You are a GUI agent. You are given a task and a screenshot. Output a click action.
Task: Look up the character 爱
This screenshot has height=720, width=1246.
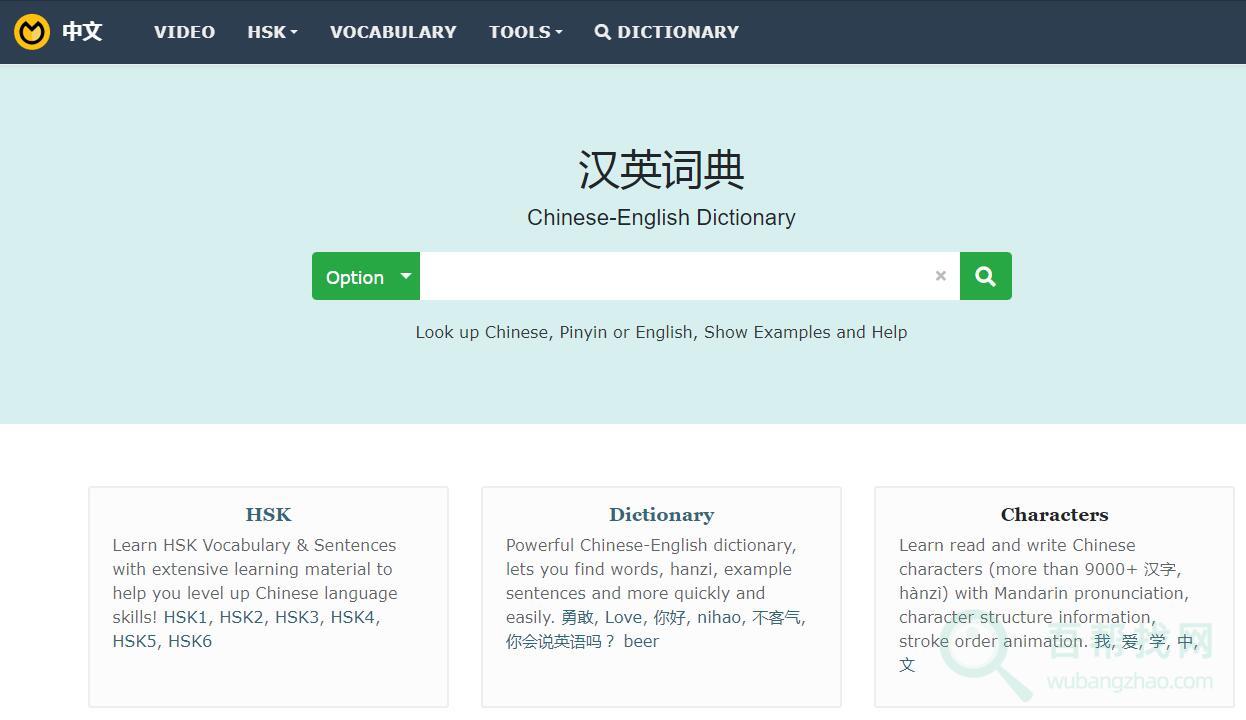[x=1125, y=640]
